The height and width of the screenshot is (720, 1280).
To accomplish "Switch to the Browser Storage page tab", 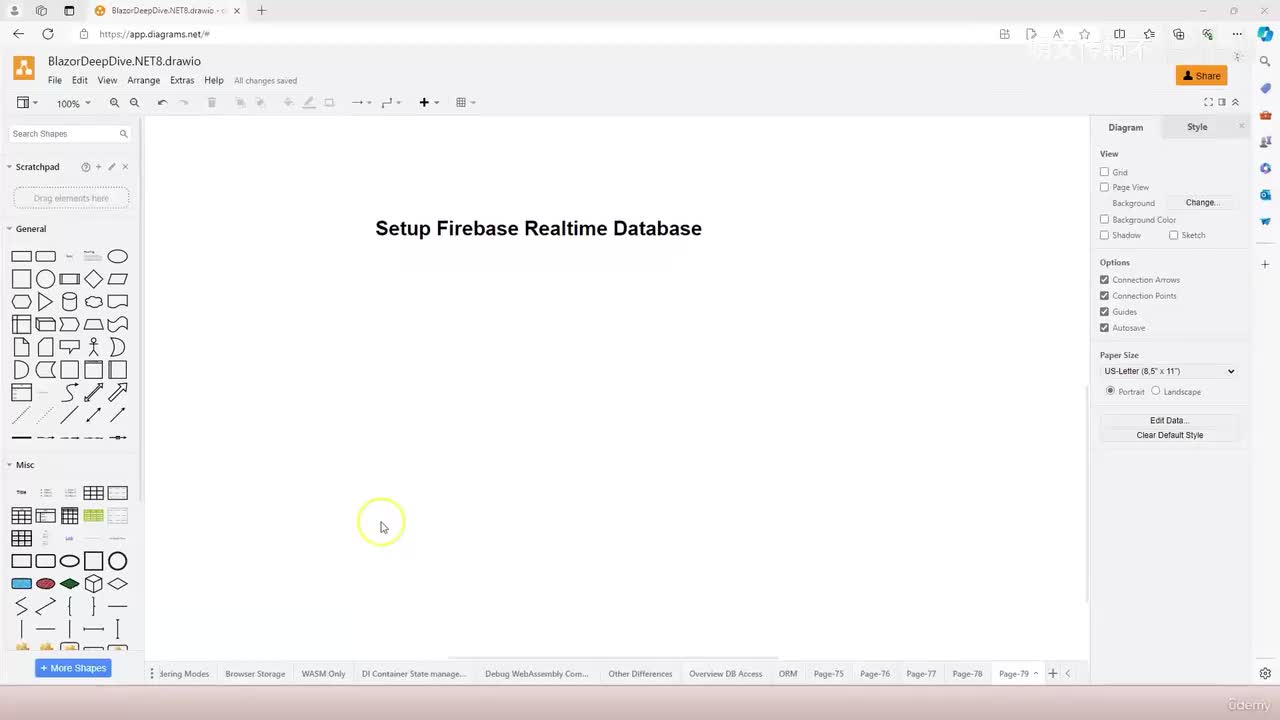I will coord(255,674).
